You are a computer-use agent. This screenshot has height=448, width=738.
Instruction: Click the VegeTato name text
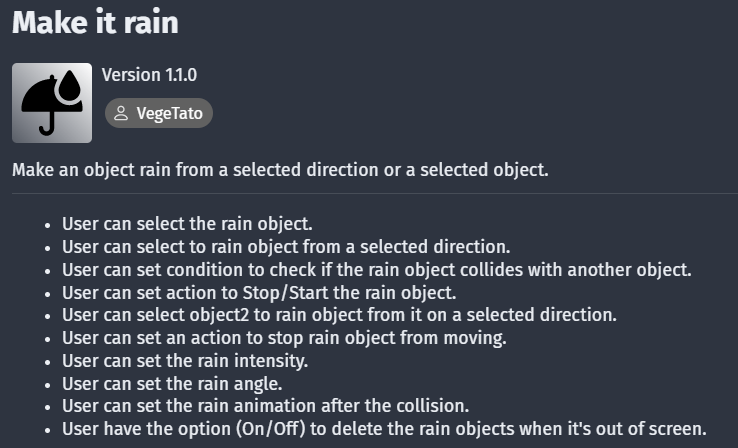click(x=169, y=113)
